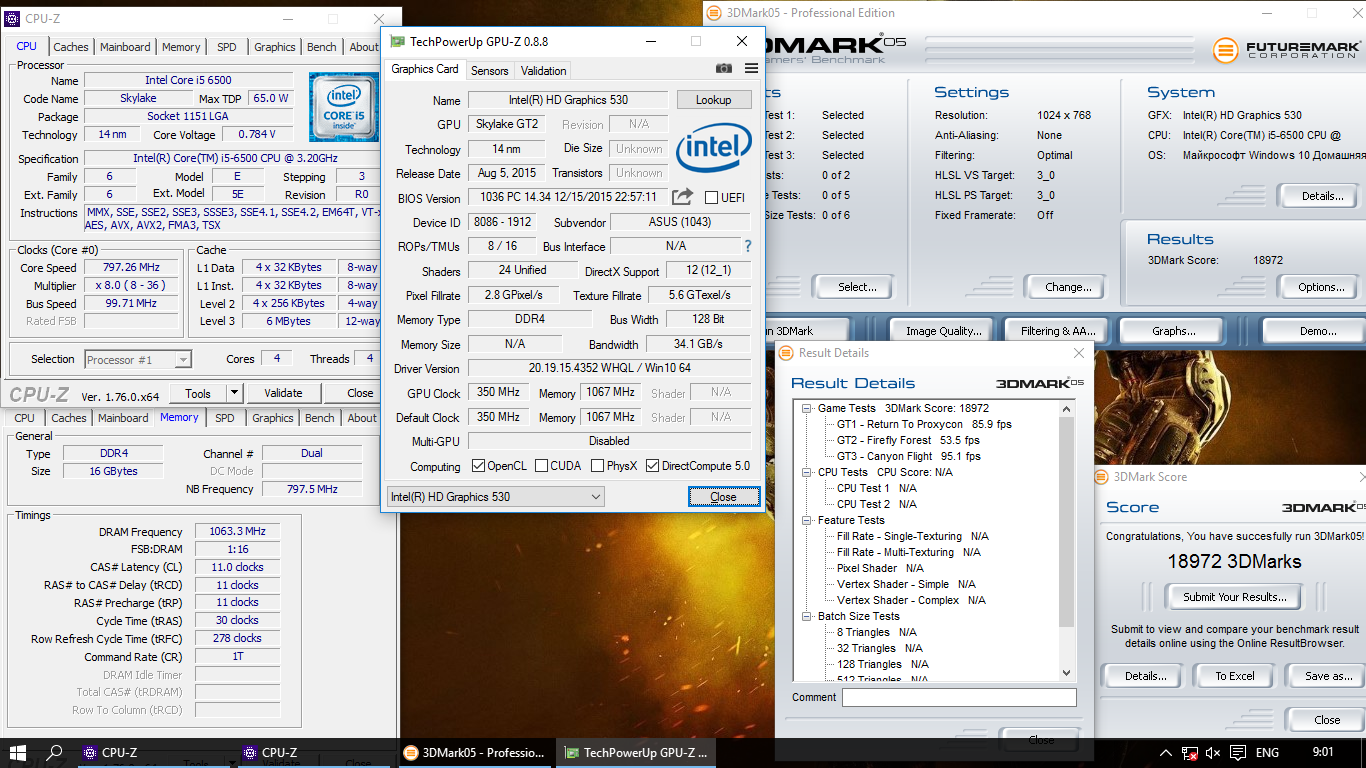
Task: Switch to TechPowerUp GPU-Z taskbar item
Action: pos(636,753)
